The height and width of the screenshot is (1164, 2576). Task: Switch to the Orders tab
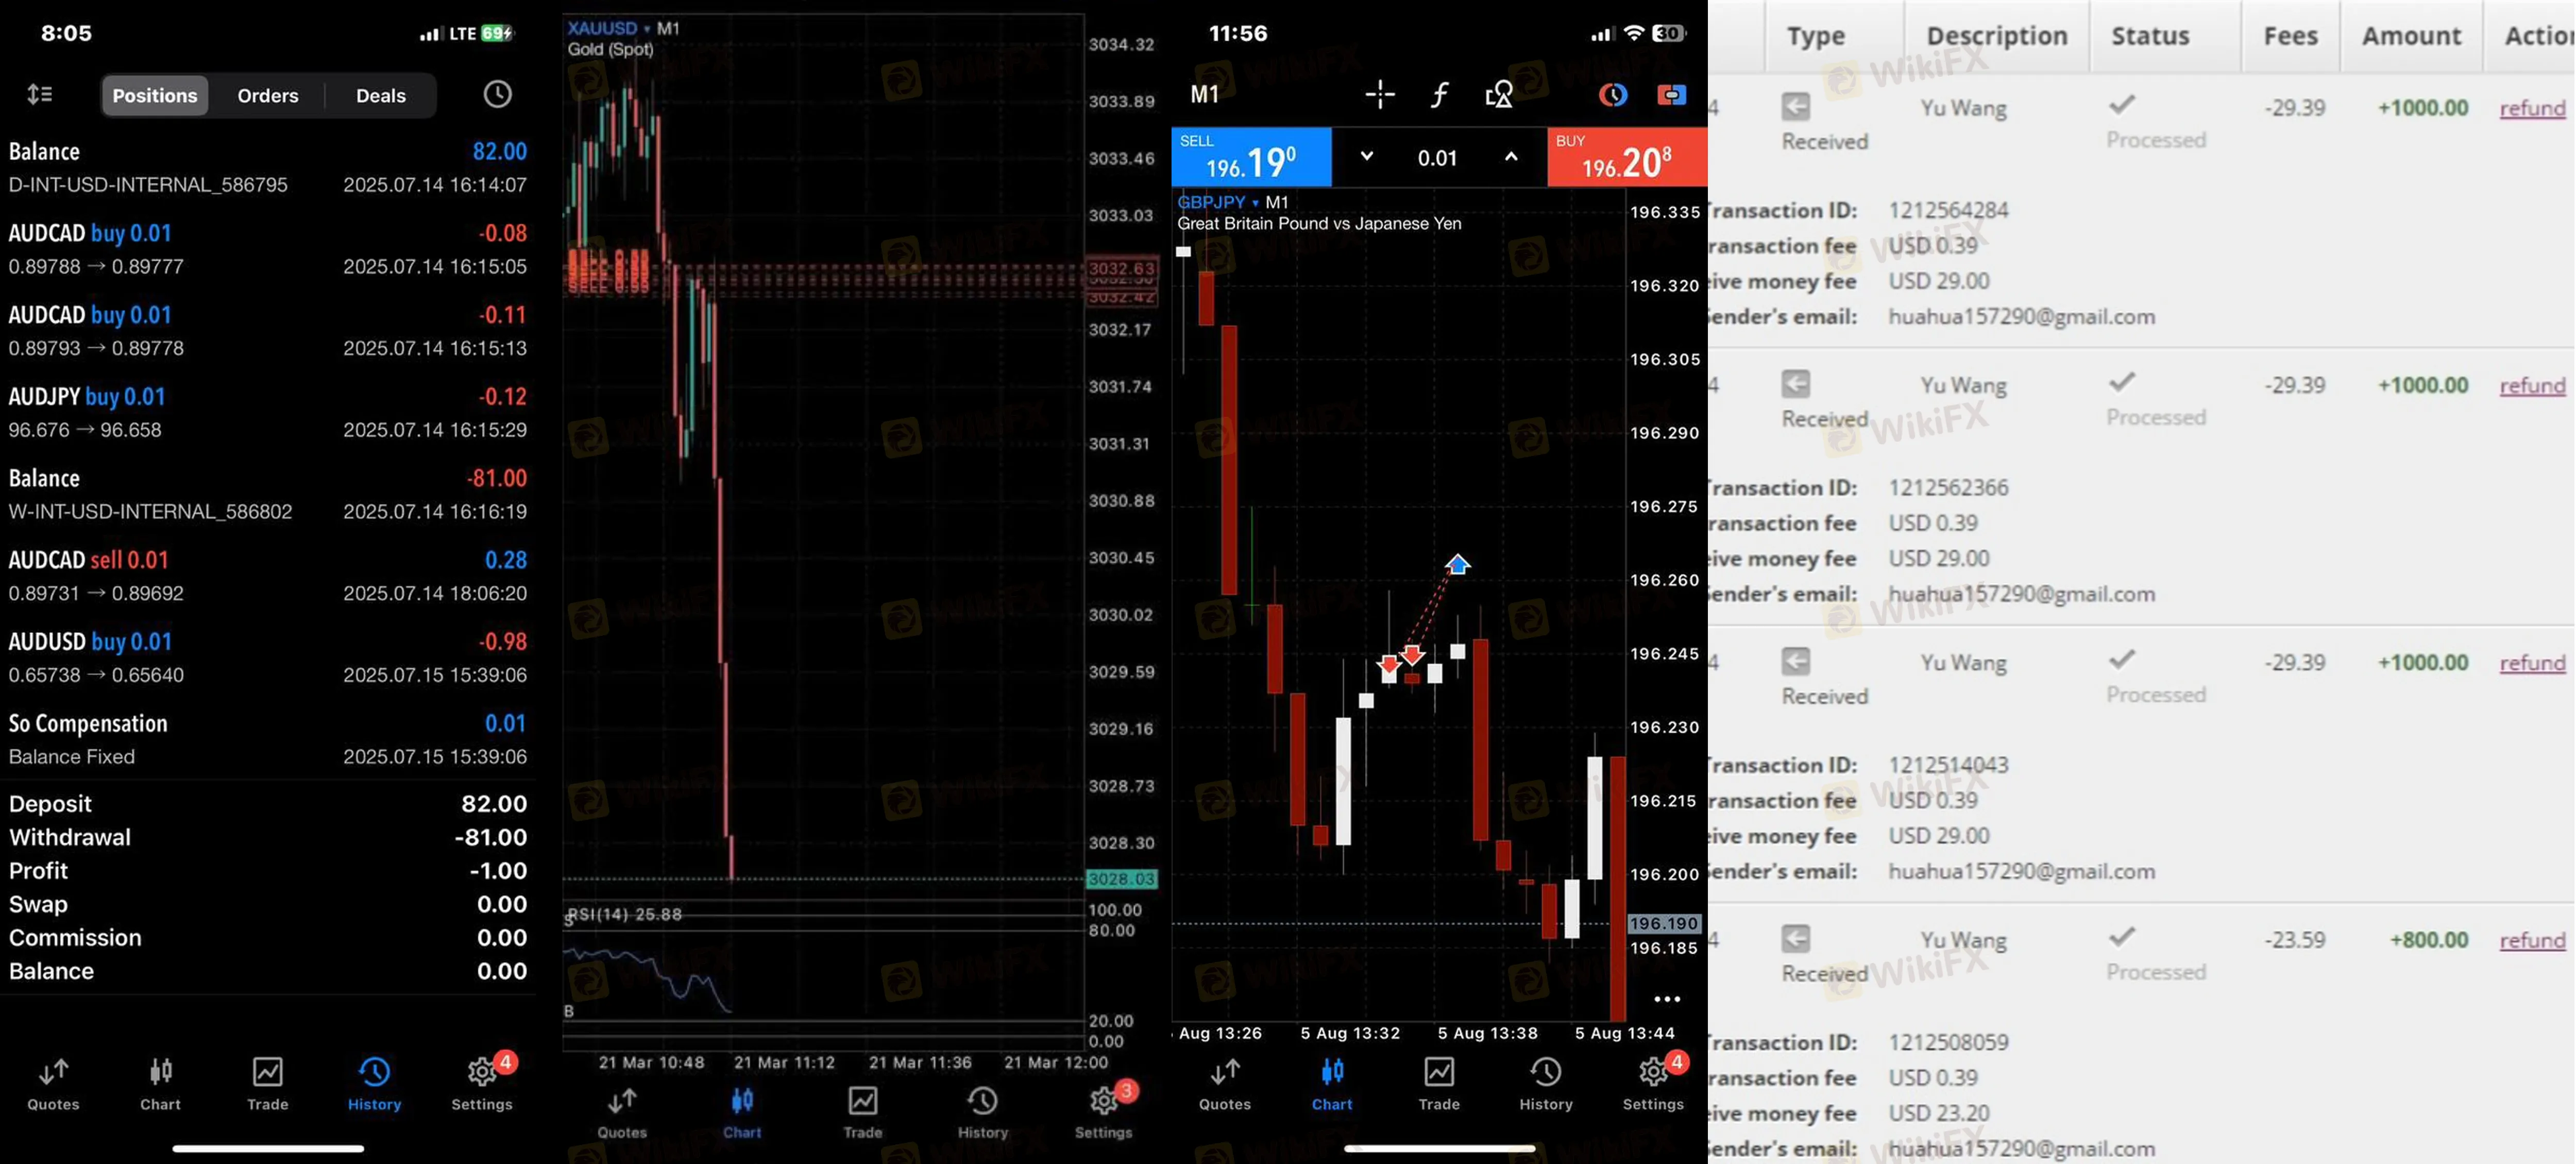pyautogui.click(x=267, y=95)
